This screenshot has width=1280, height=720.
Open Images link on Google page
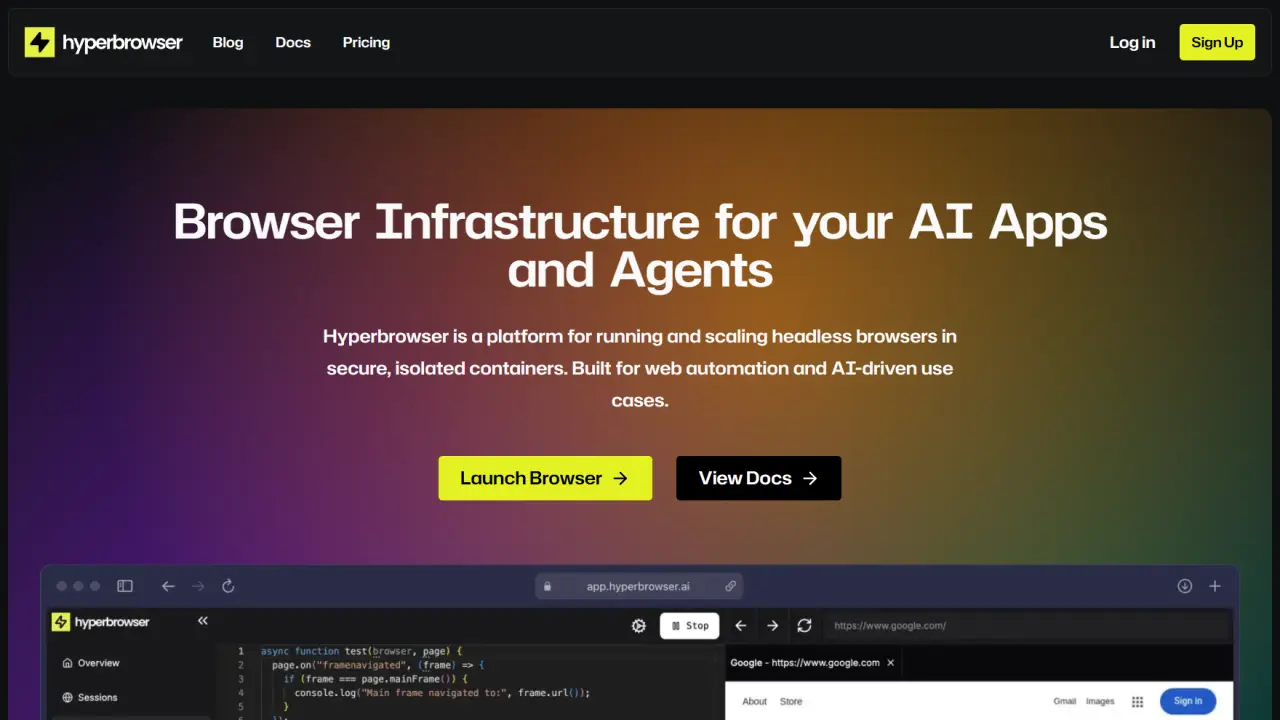[1100, 701]
